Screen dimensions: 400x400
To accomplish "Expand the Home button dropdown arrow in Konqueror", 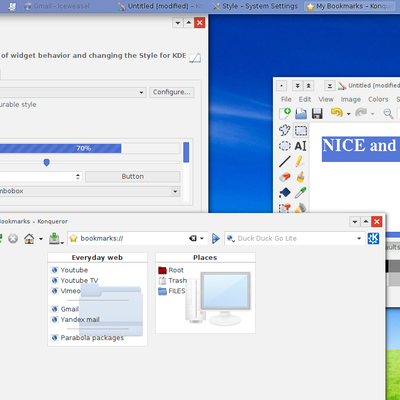I will coord(41,239).
